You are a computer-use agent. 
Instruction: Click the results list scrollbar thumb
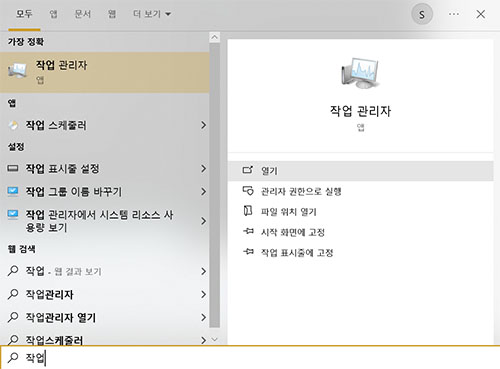(x=215, y=185)
